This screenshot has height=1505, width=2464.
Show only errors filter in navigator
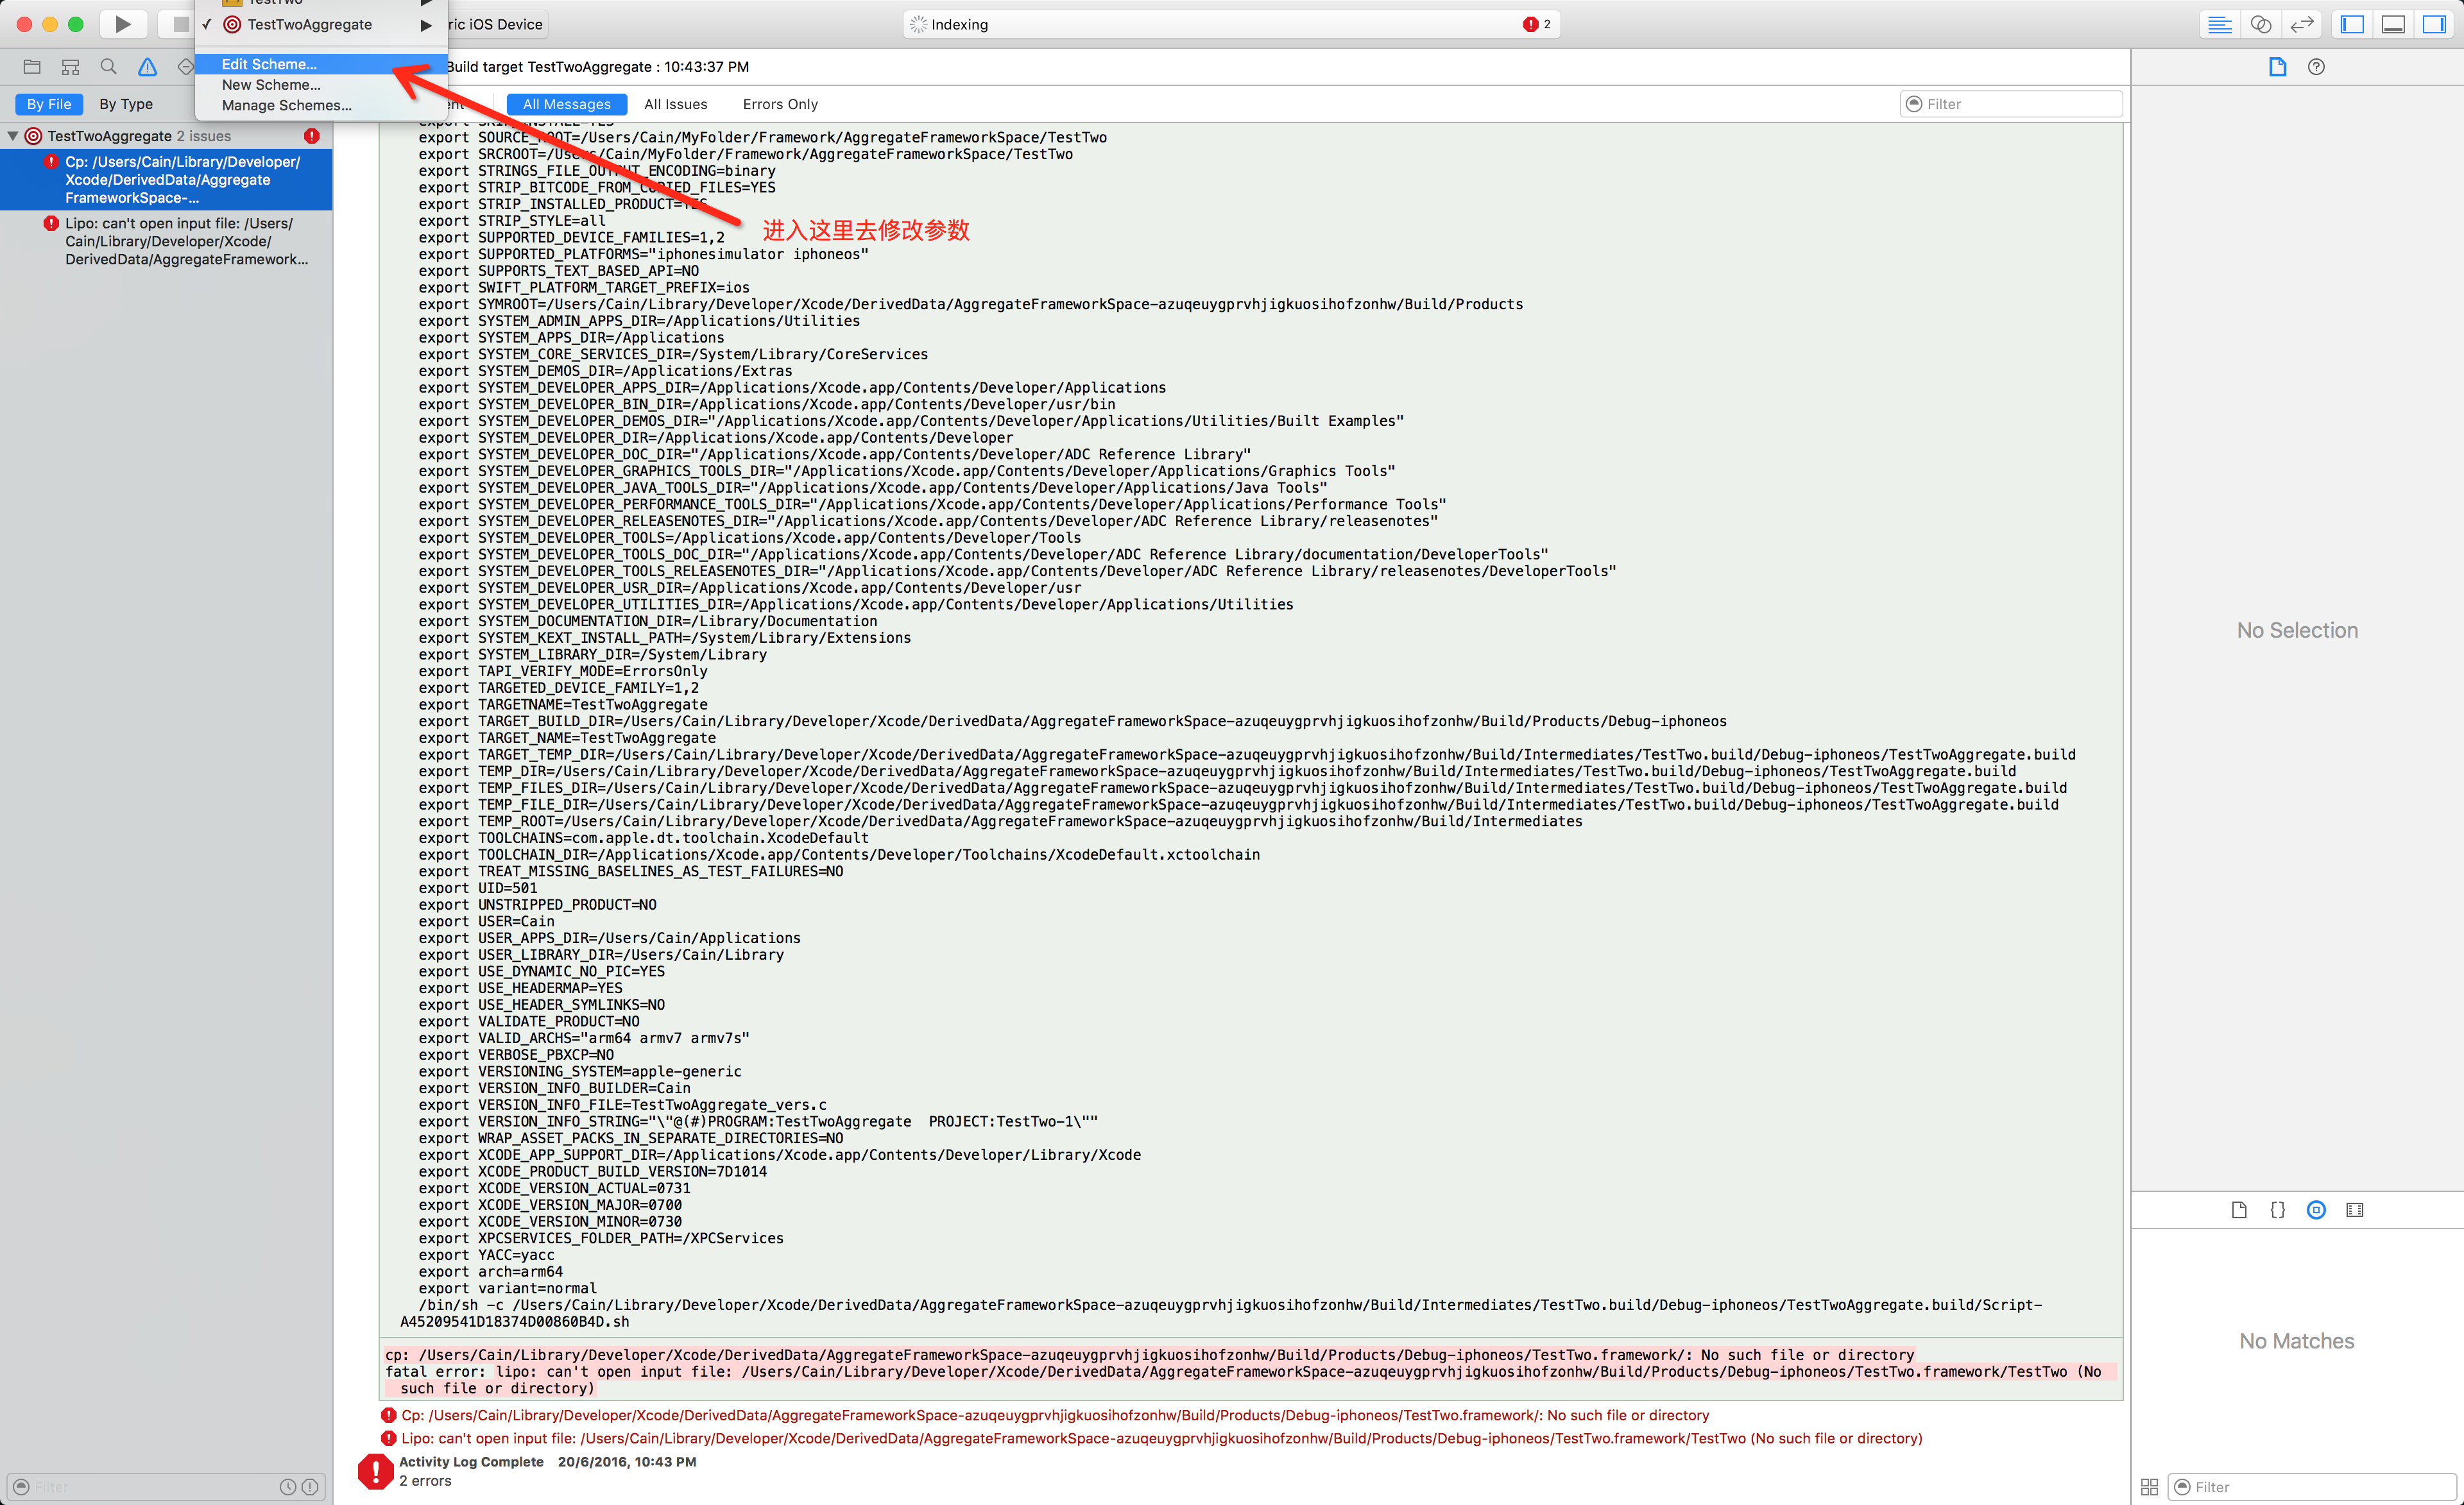click(x=310, y=1487)
